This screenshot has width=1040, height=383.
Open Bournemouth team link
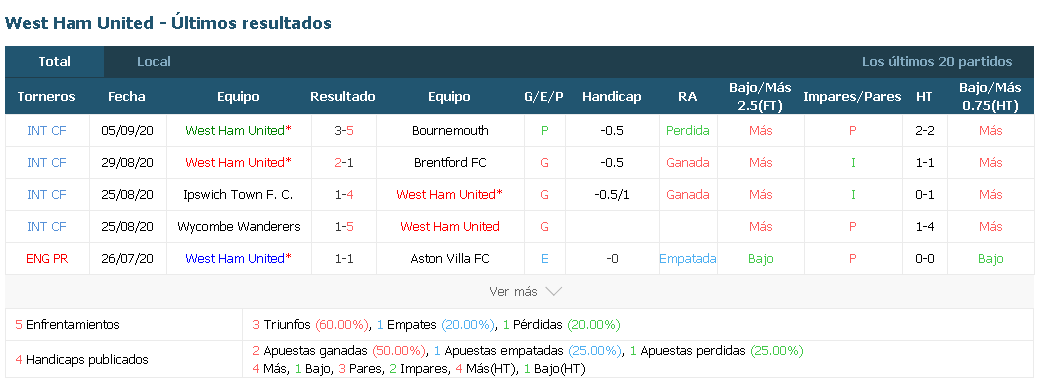(450, 131)
